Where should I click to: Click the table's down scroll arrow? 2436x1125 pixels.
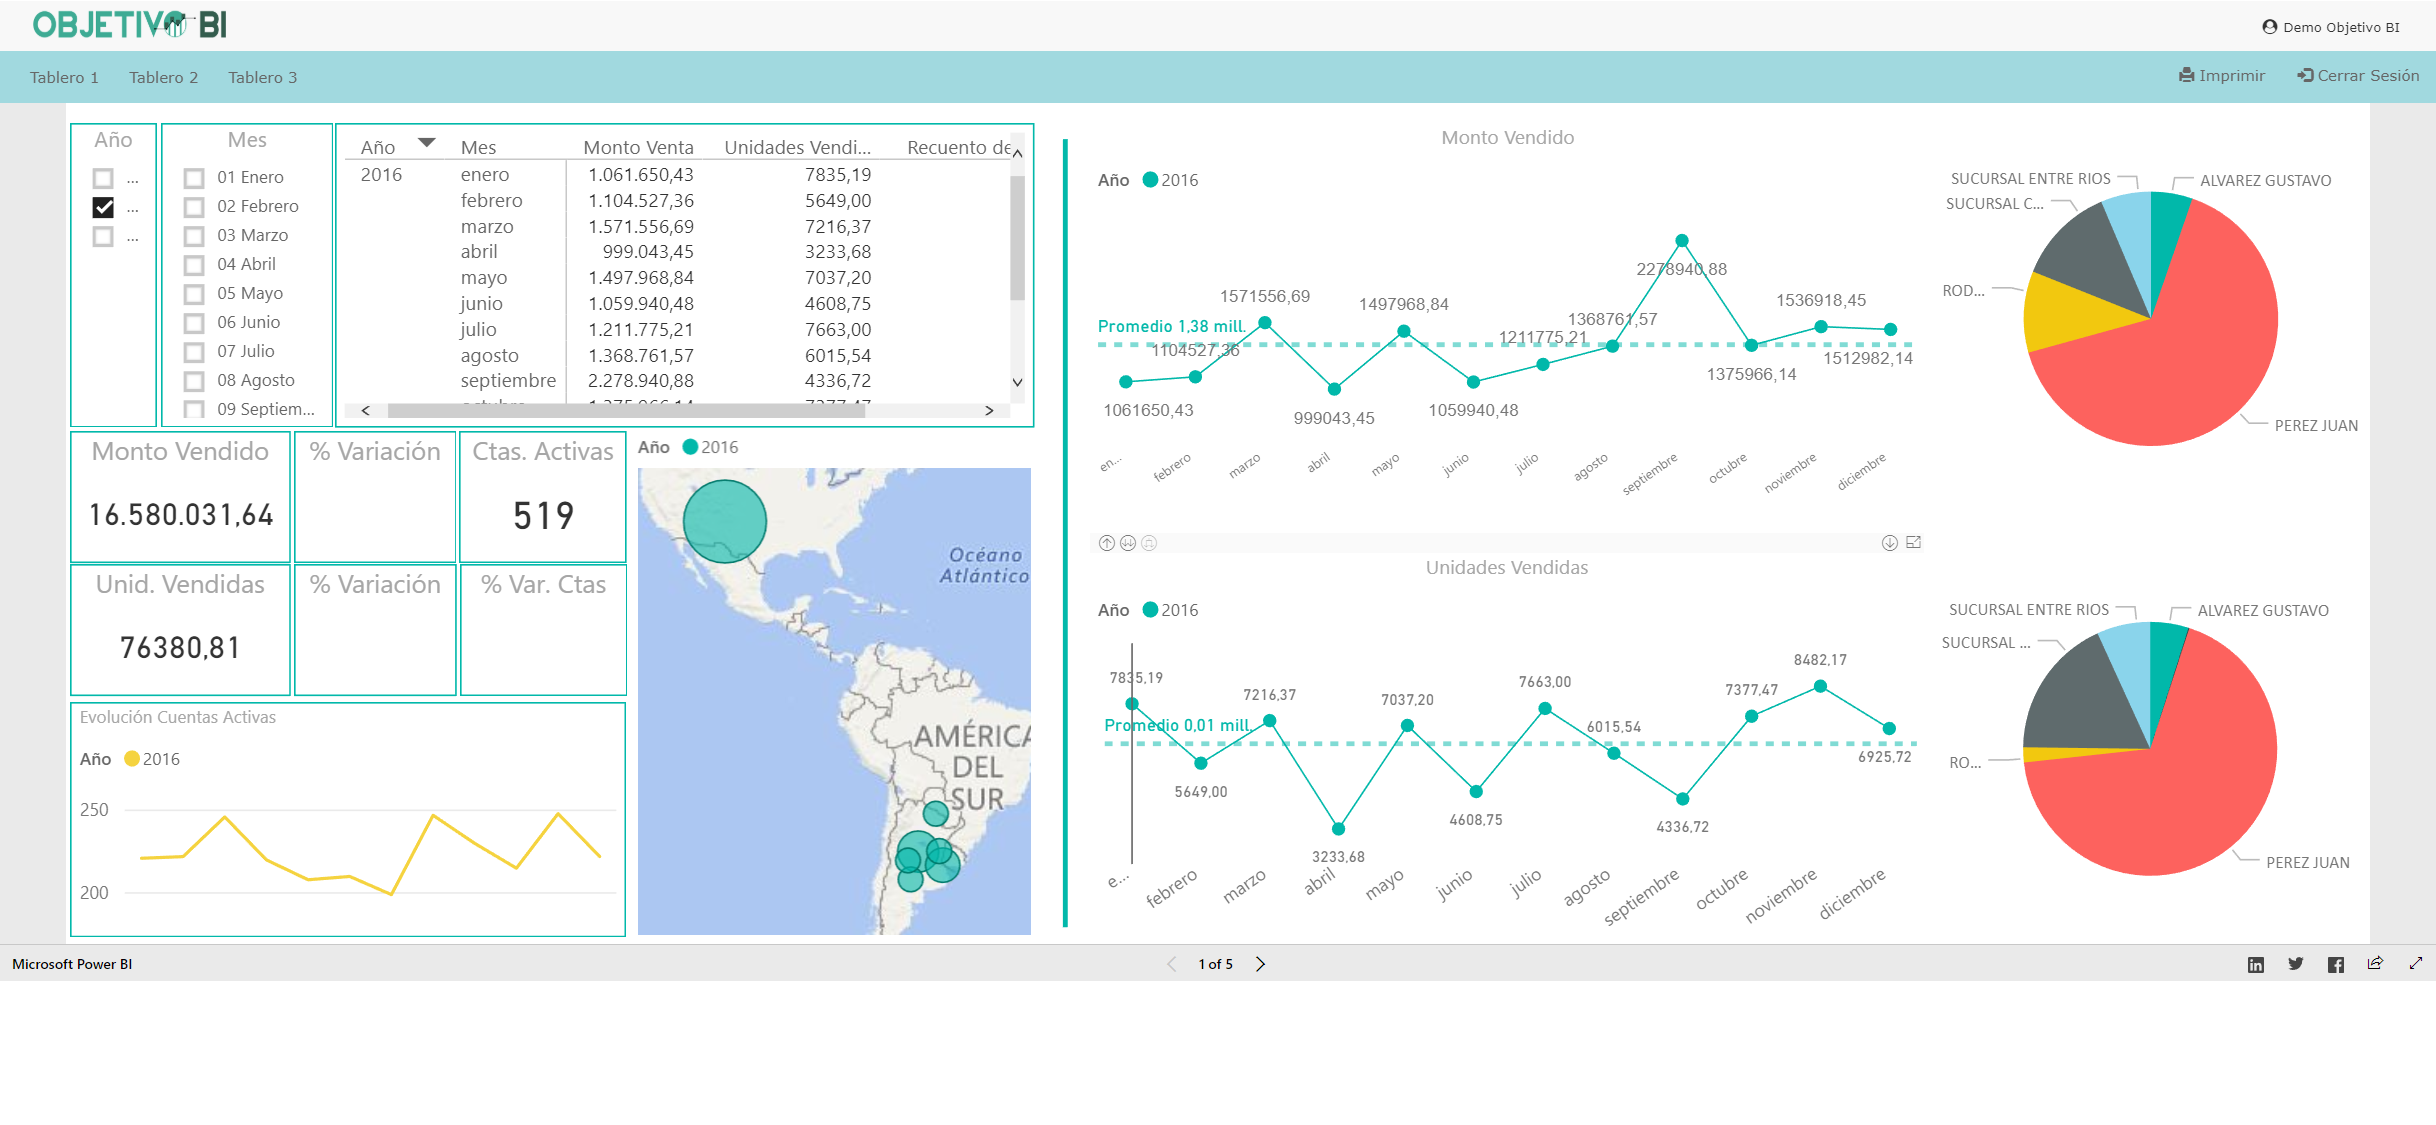coord(1017,382)
